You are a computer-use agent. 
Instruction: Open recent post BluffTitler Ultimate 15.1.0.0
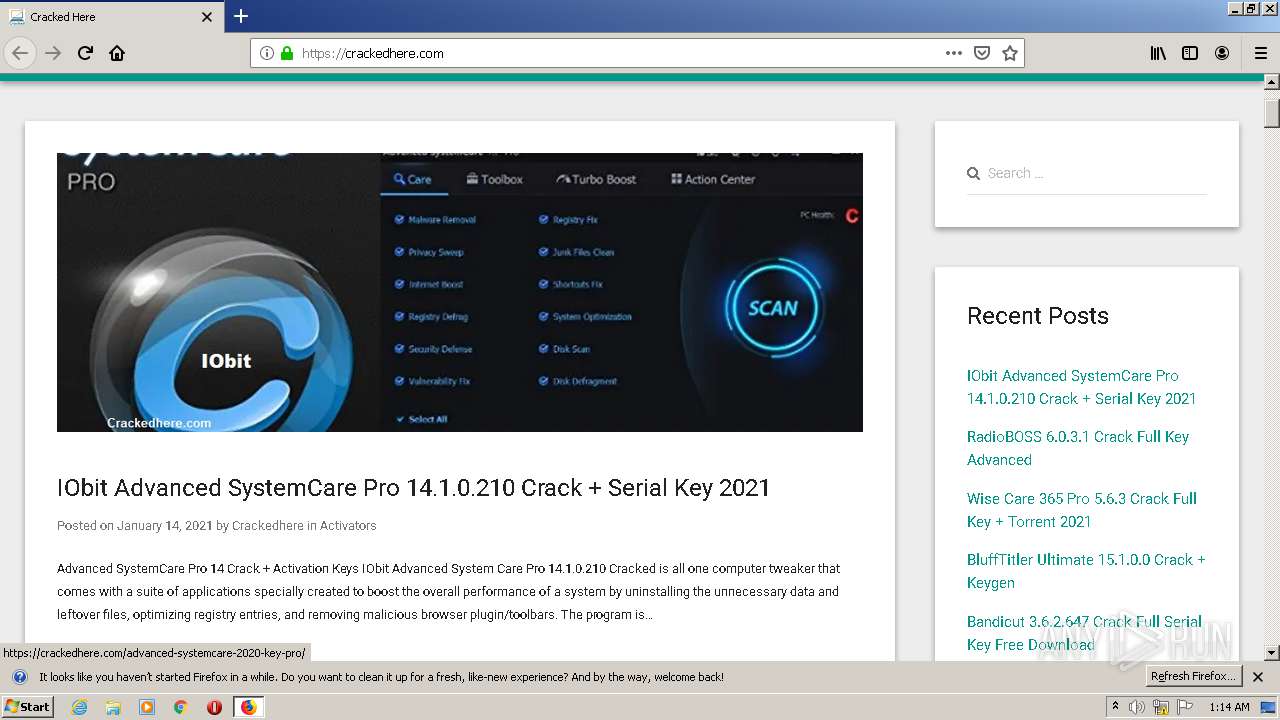coord(1086,571)
